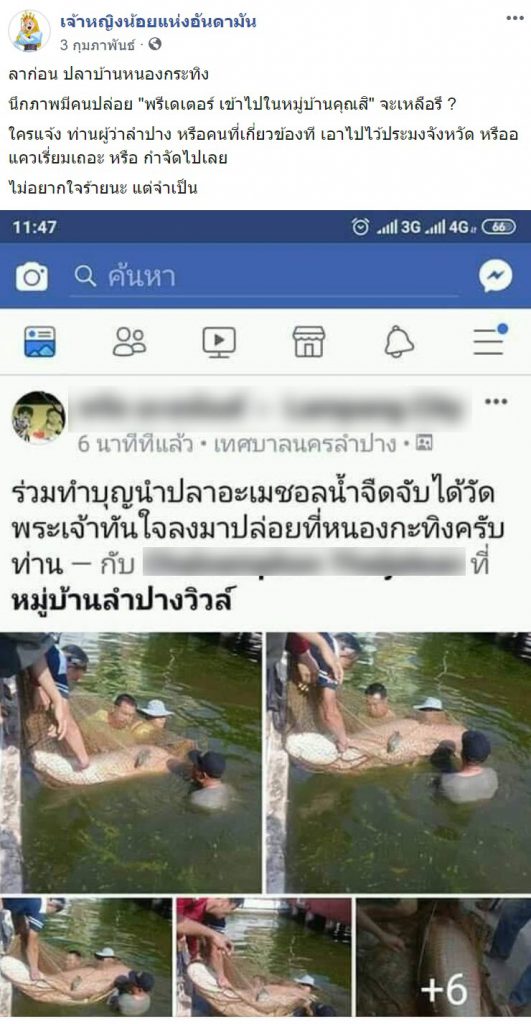The image size is (531, 1024).
Task: Open the notifications bell icon
Action: coord(399,342)
